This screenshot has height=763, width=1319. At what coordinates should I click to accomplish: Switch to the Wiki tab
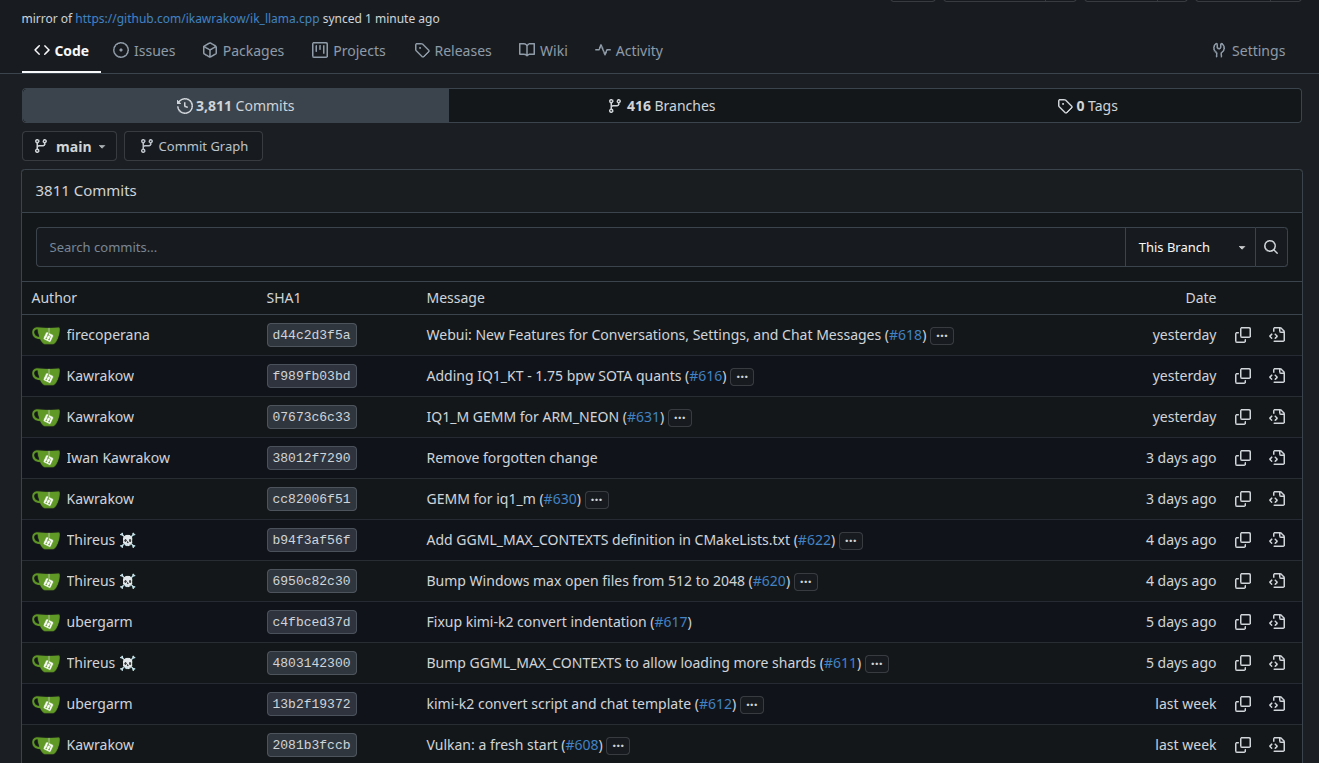[x=543, y=51]
